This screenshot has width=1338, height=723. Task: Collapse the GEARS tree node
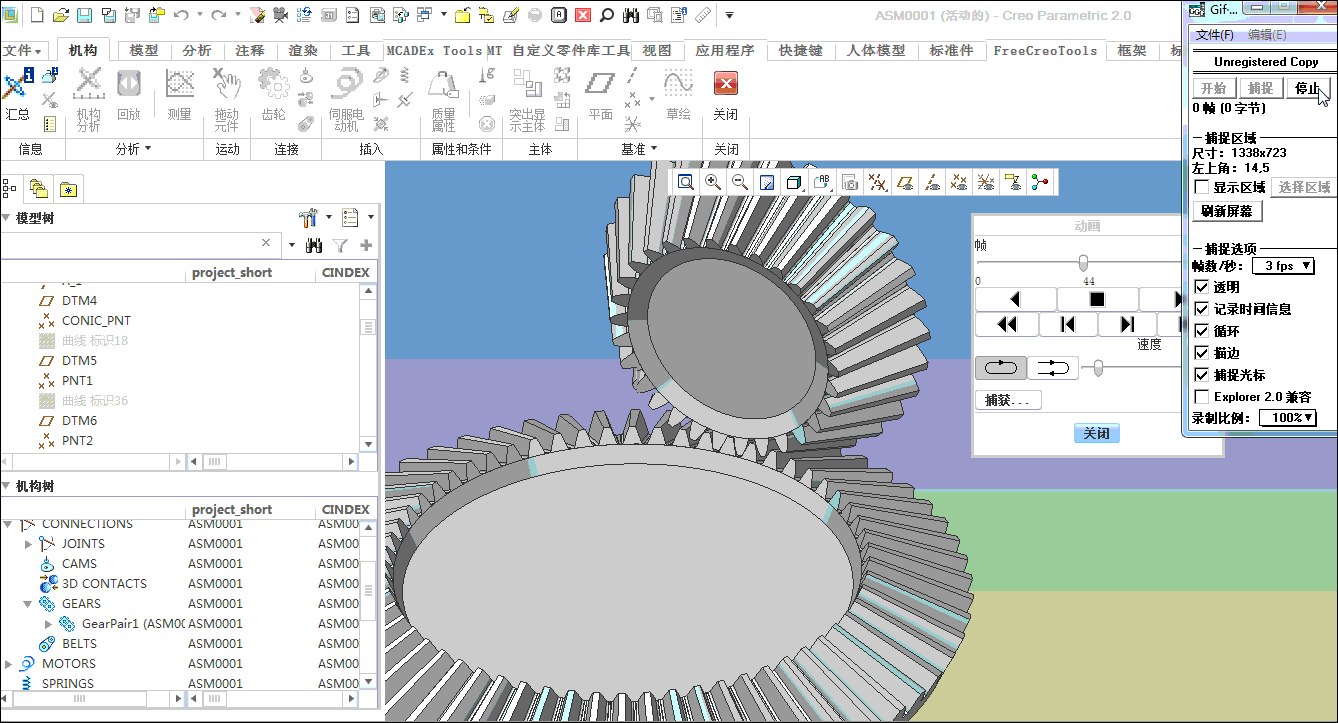coord(28,604)
